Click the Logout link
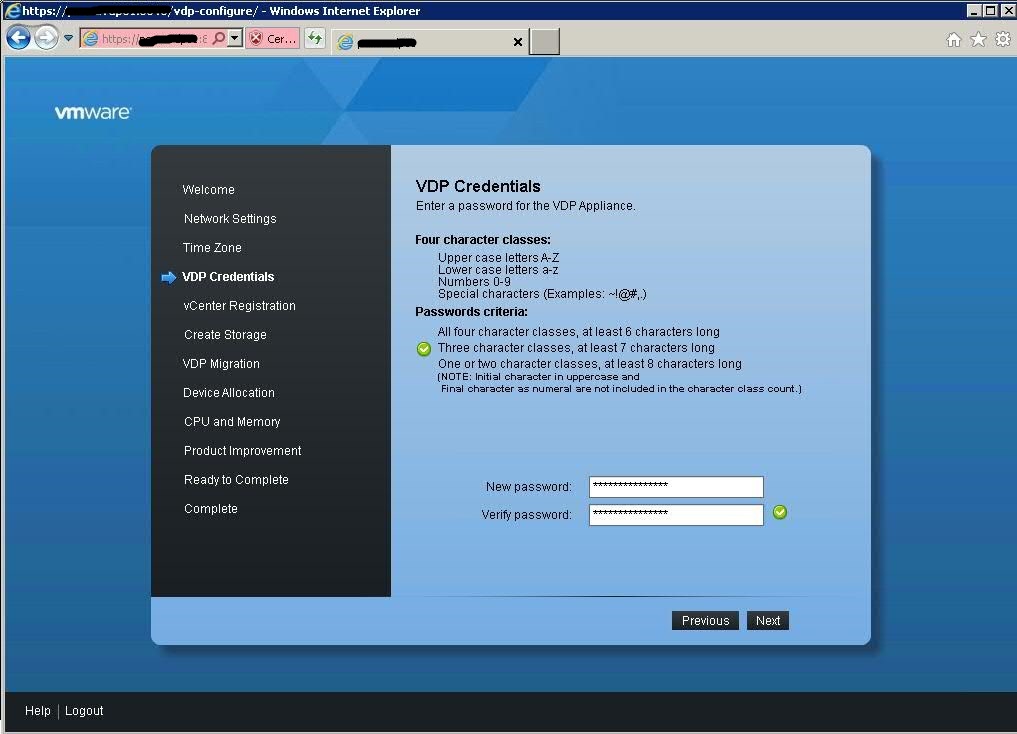This screenshot has width=1017, height=734. [84, 711]
